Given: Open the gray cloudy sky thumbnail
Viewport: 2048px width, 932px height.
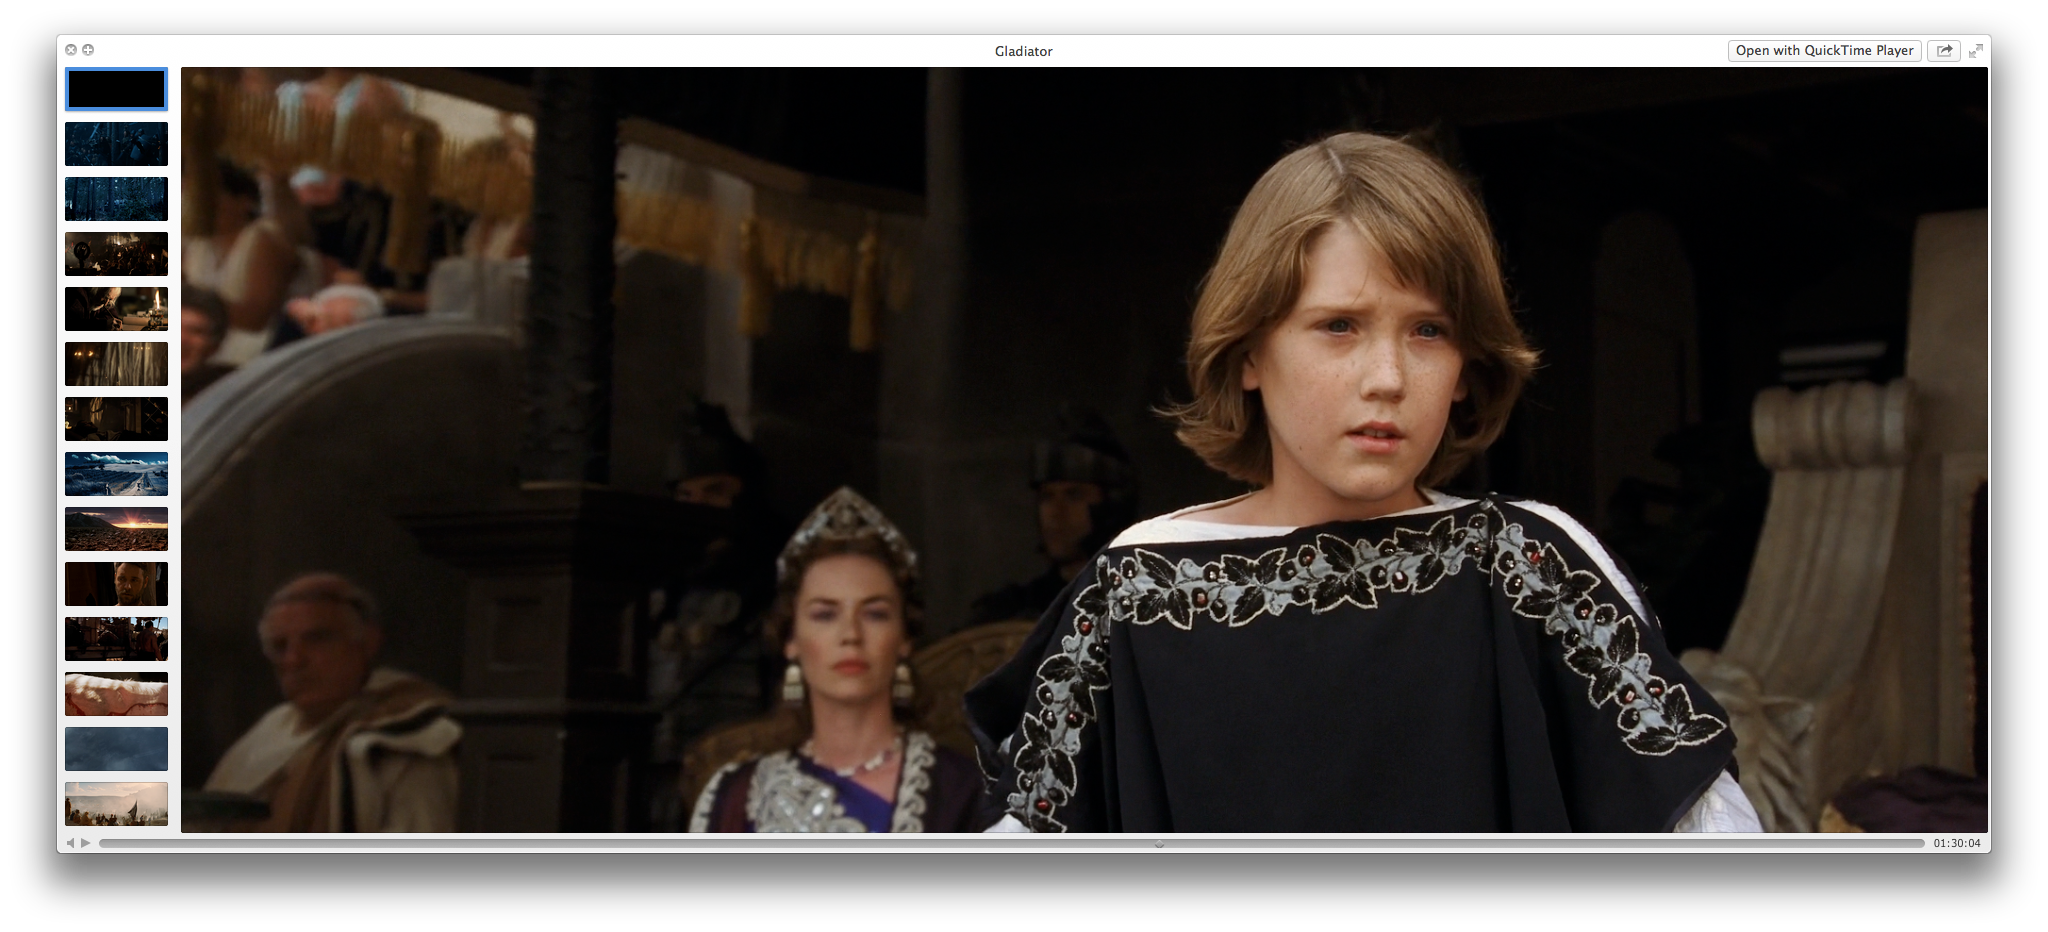Looking at the screenshot, I should point(116,749).
